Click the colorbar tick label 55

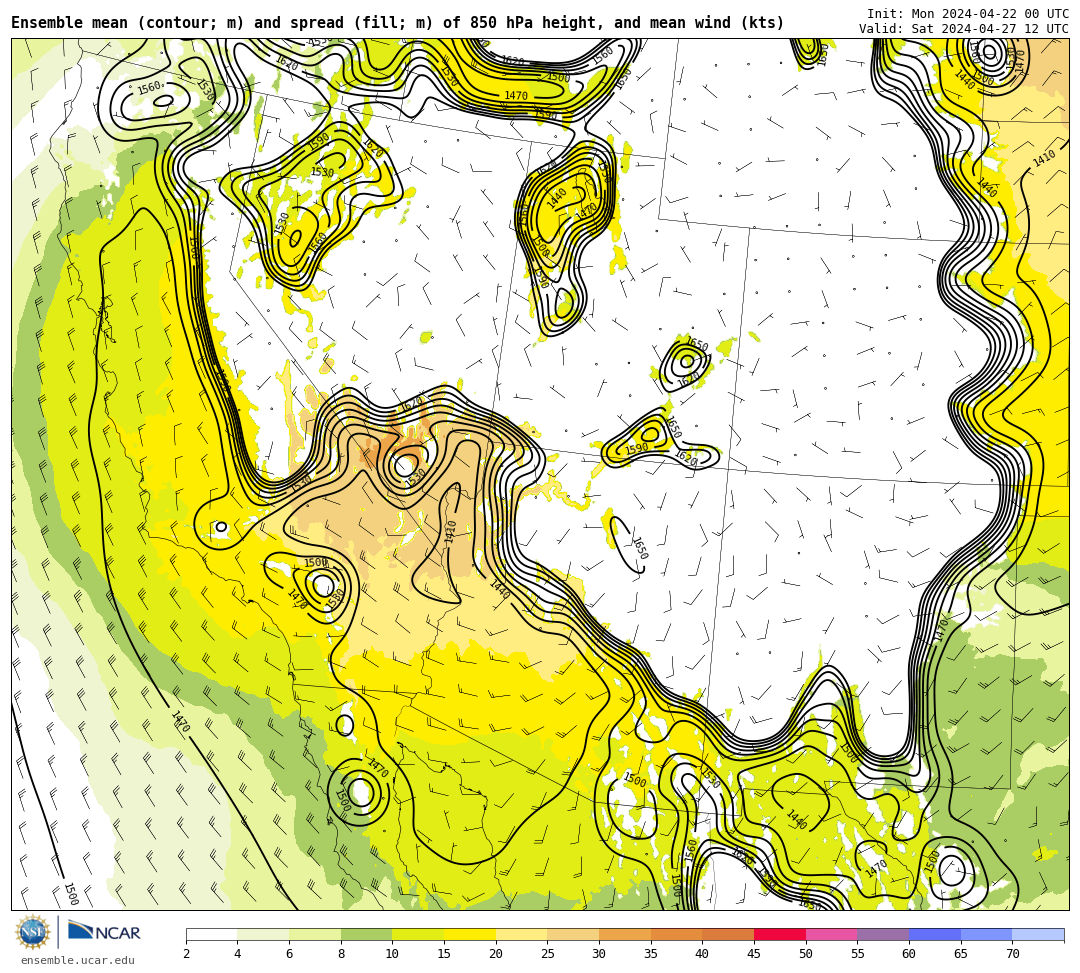858,954
